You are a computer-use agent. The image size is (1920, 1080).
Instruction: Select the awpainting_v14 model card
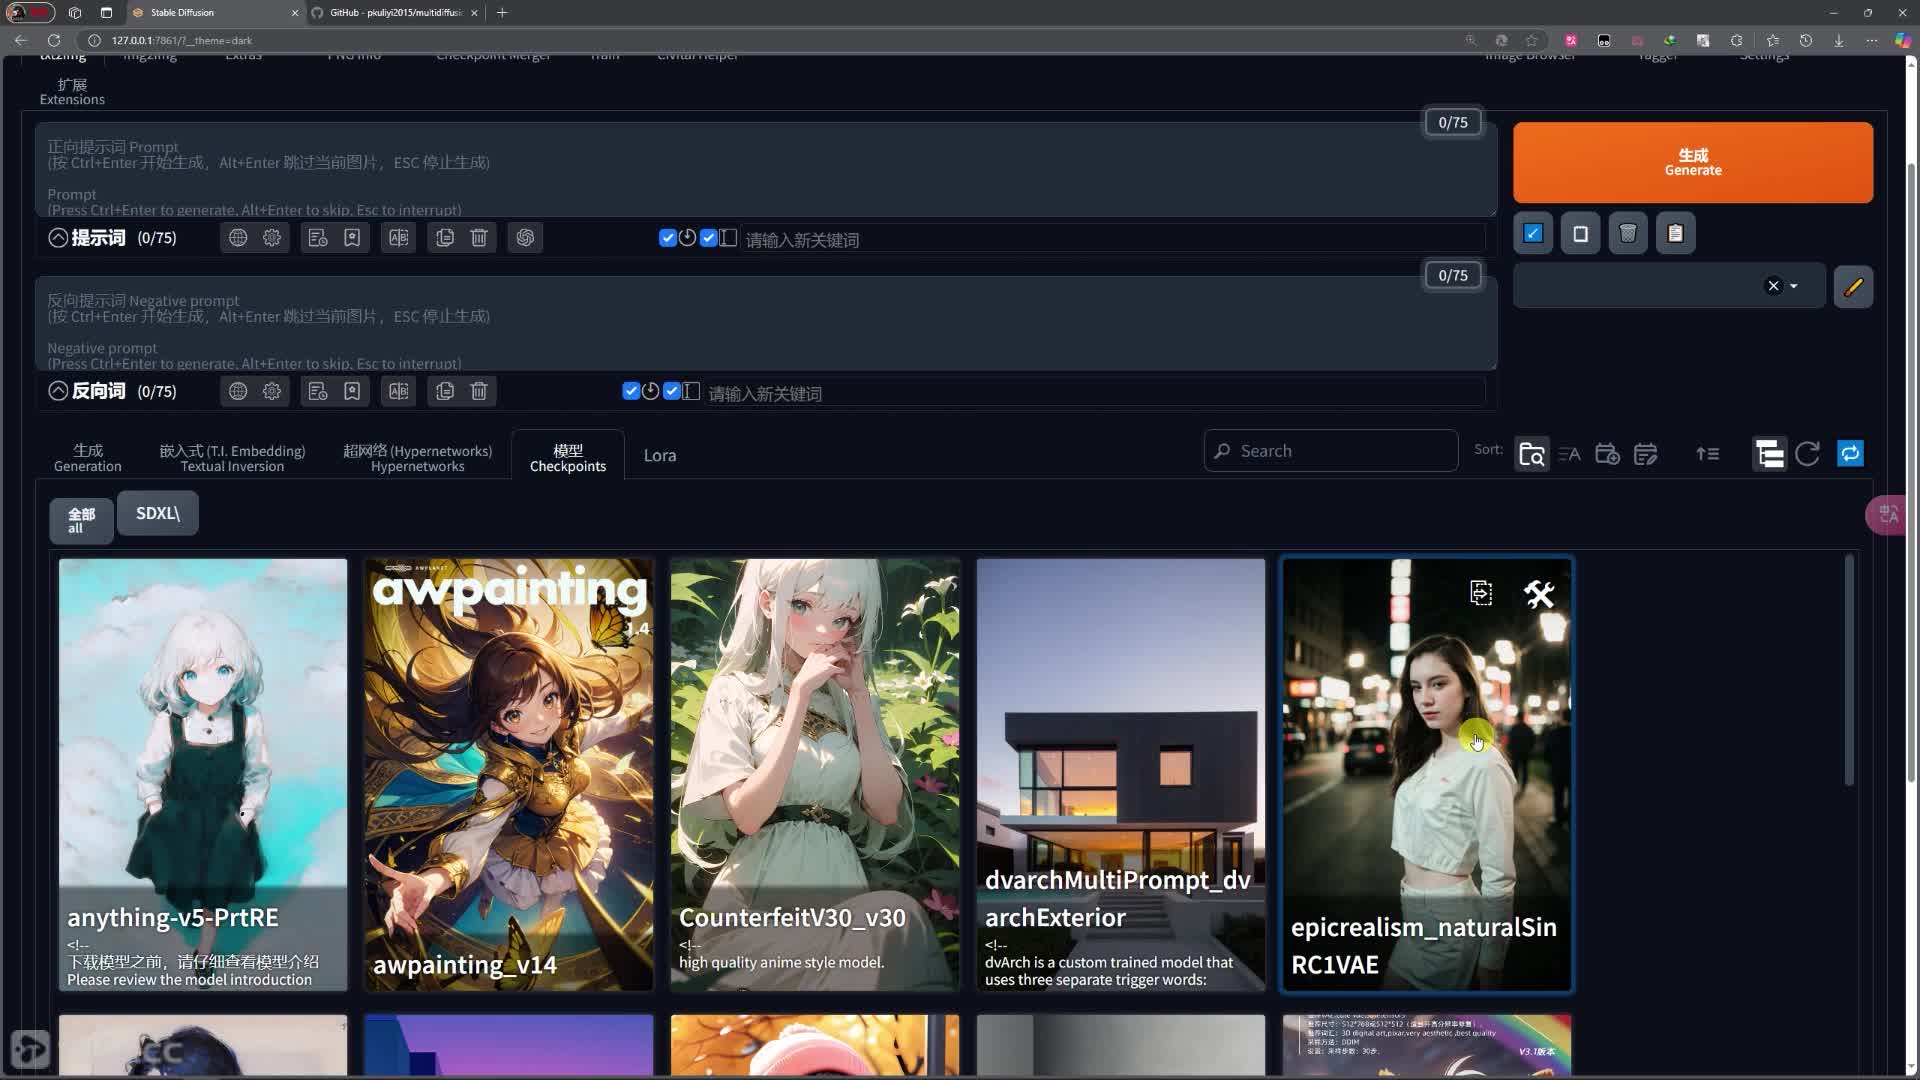point(509,775)
